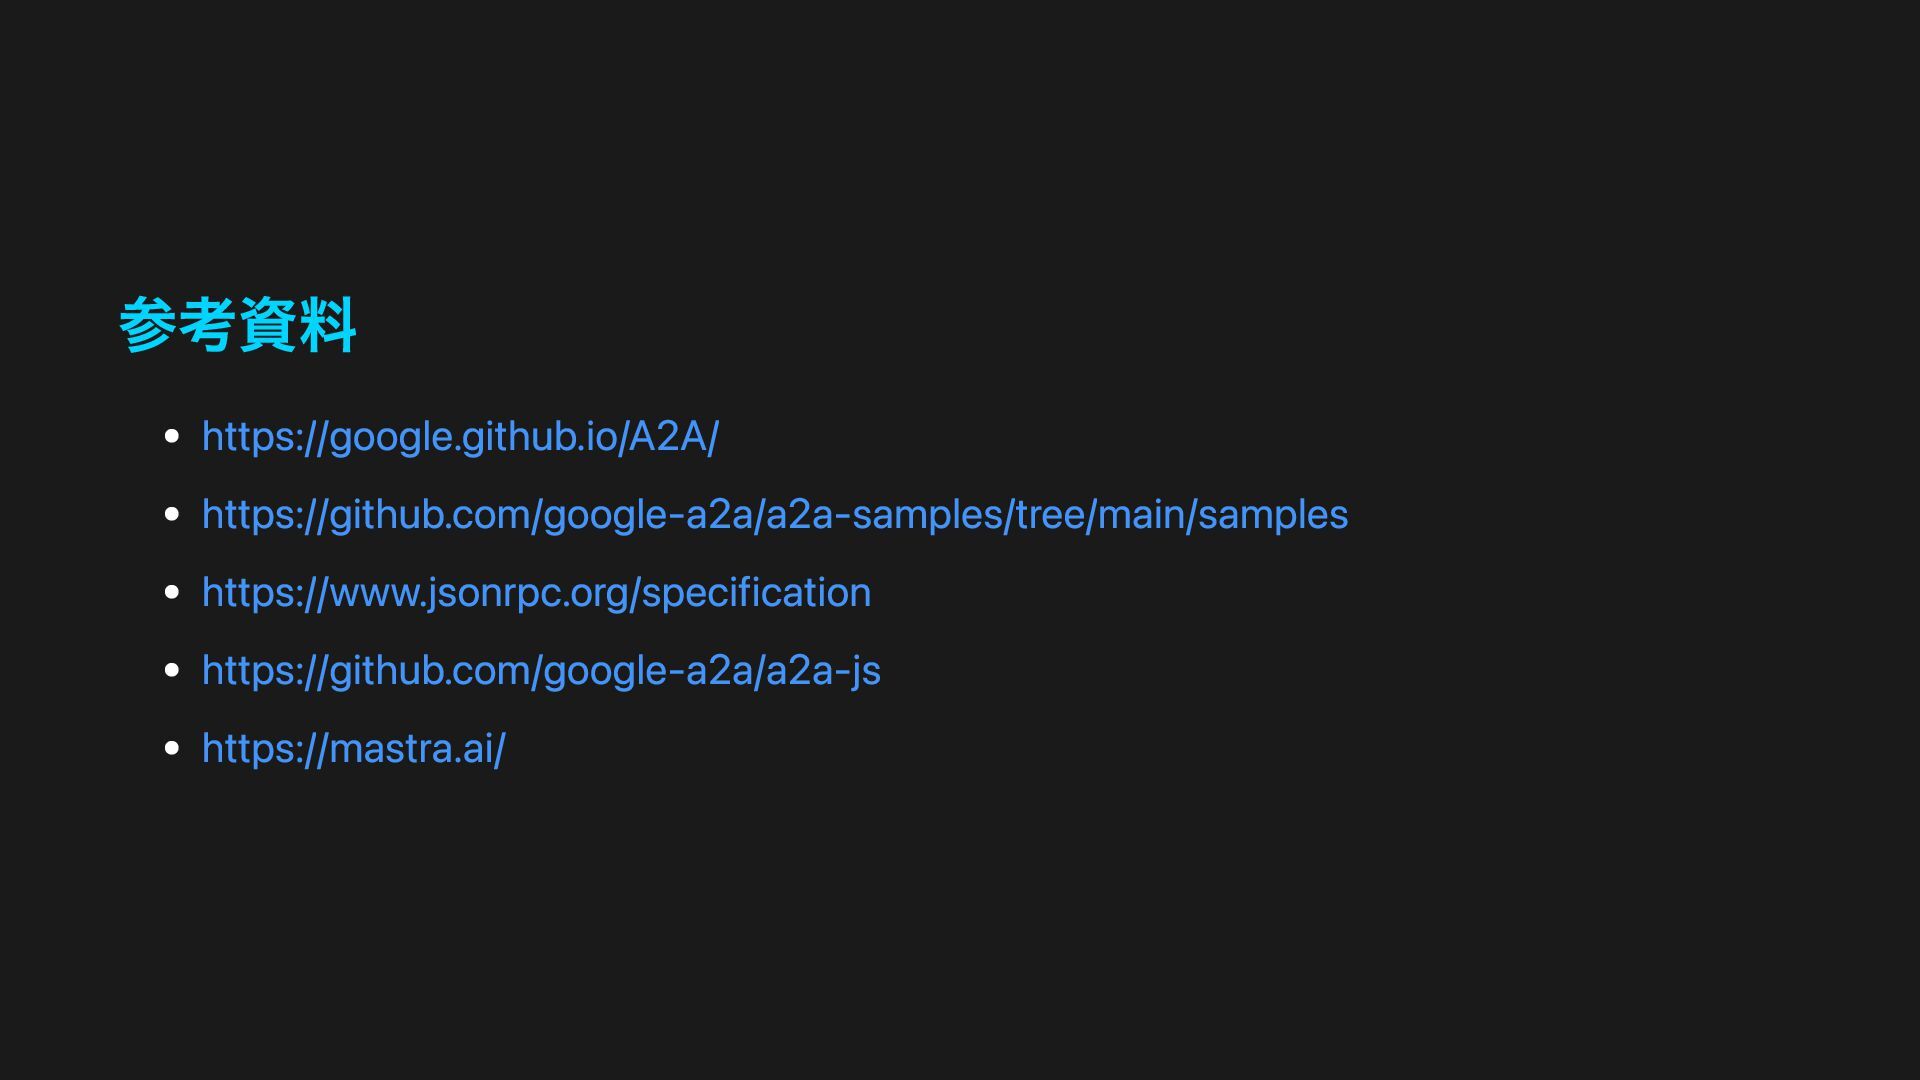The height and width of the screenshot is (1080, 1920).
Task: Open the A2A samples folder URL
Action: (775, 515)
